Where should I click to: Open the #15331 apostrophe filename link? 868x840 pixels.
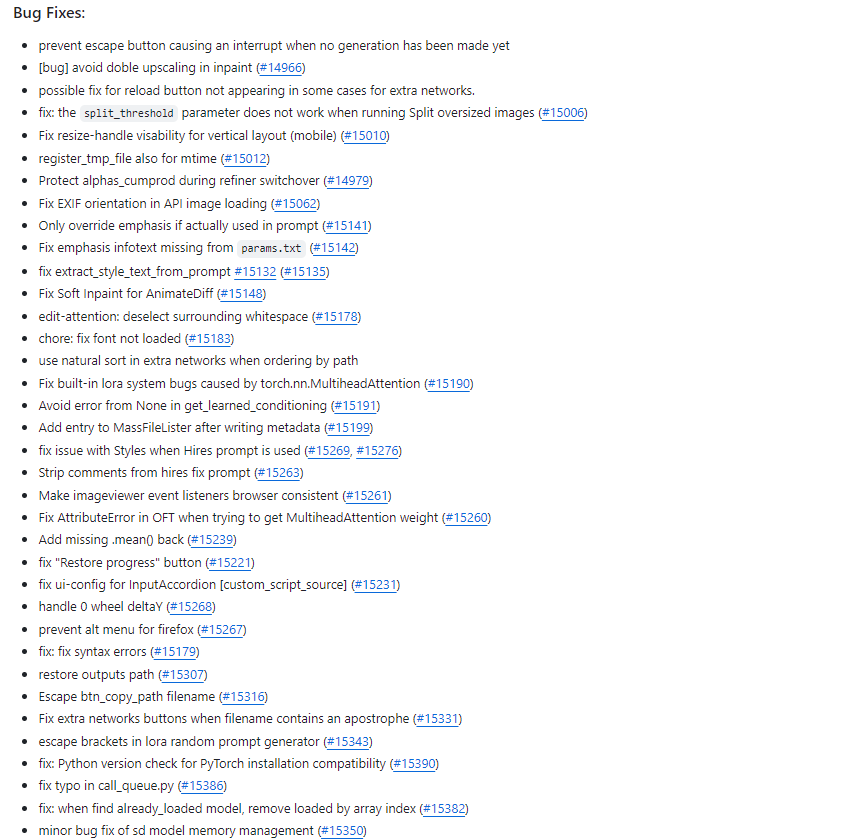(x=438, y=719)
